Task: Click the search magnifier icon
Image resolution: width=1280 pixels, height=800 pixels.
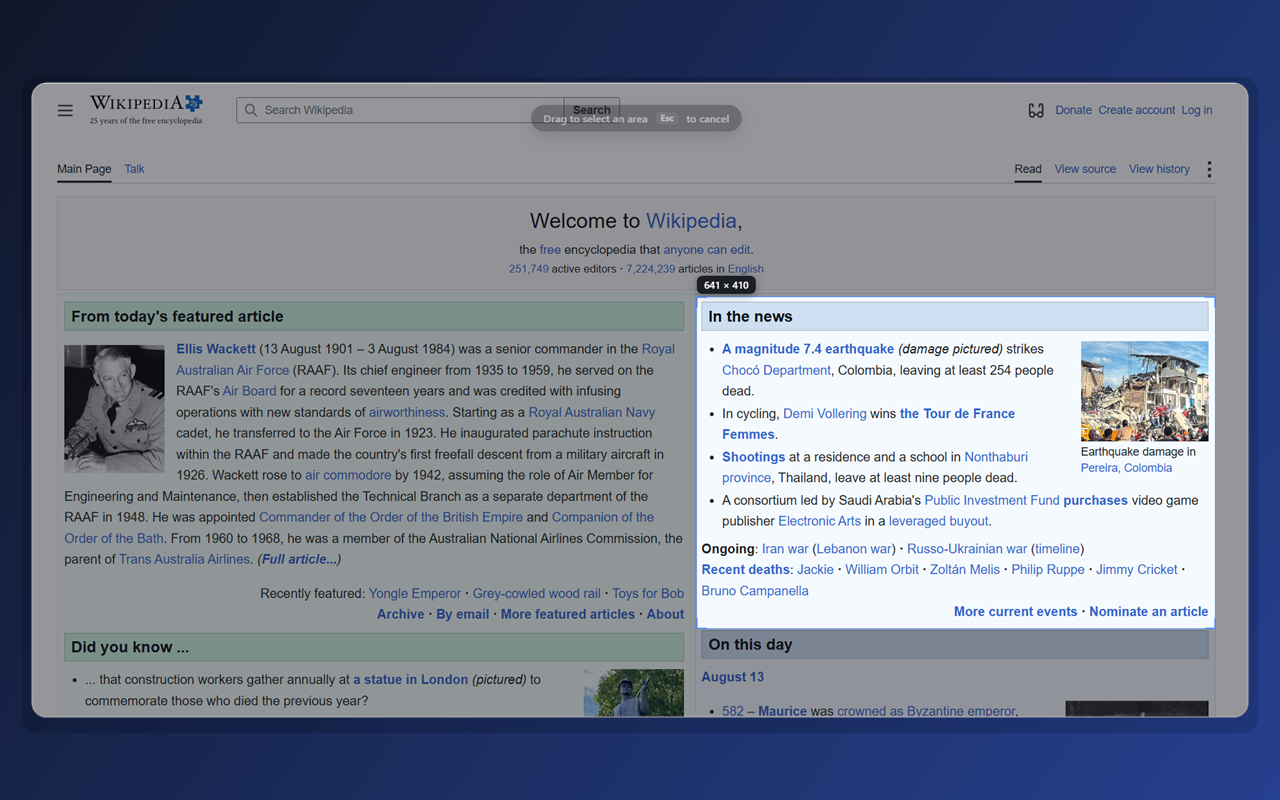Action: pyautogui.click(x=251, y=110)
